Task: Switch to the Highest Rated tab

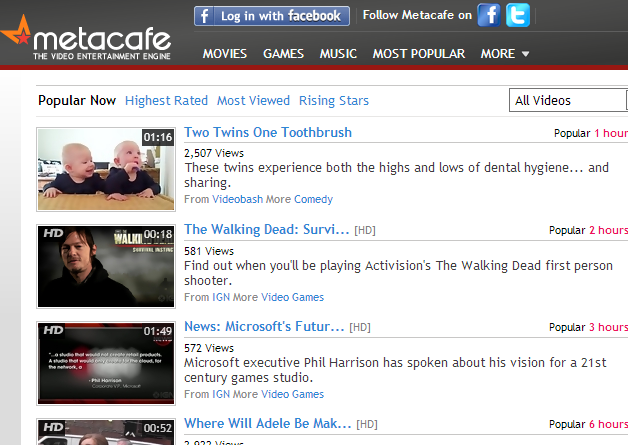Action: point(166,100)
